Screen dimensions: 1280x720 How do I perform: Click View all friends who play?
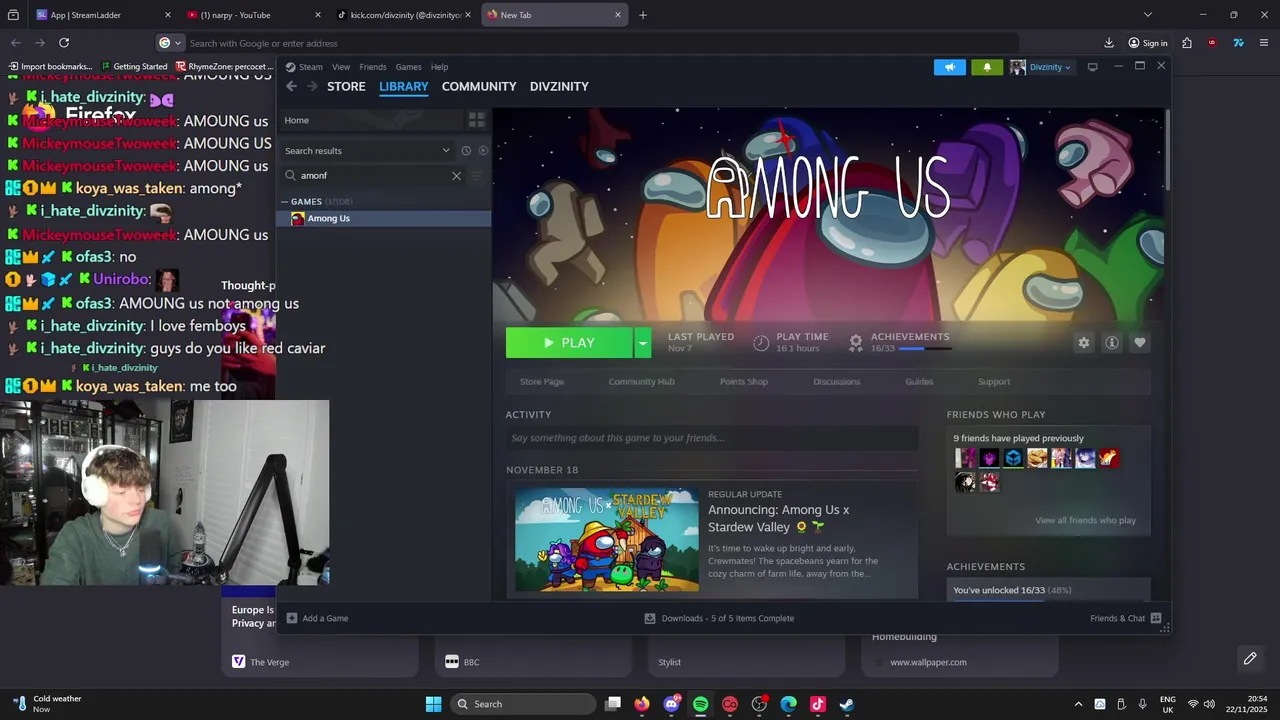coord(1085,520)
